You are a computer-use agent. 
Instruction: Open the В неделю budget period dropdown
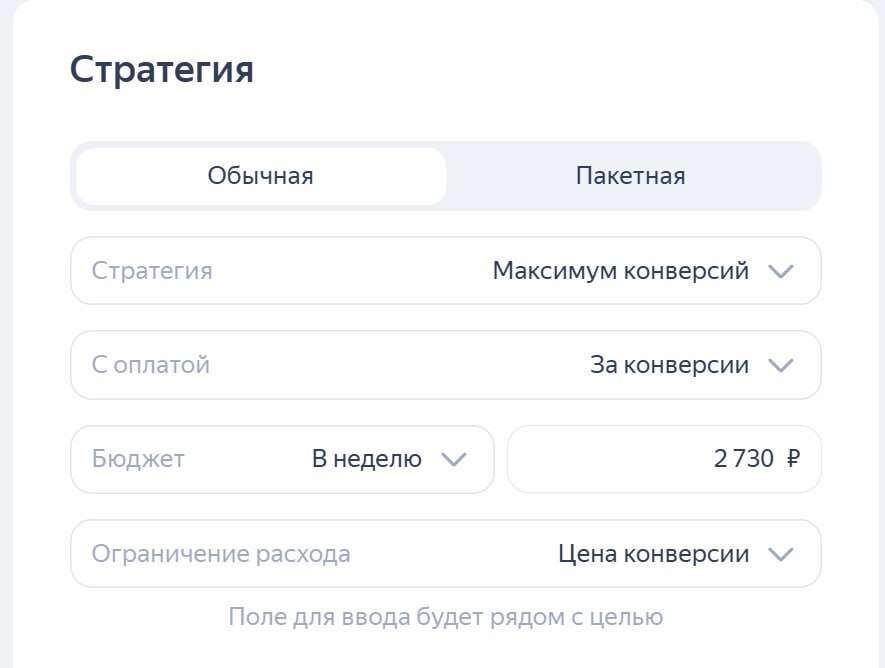pyautogui.click(x=366, y=459)
